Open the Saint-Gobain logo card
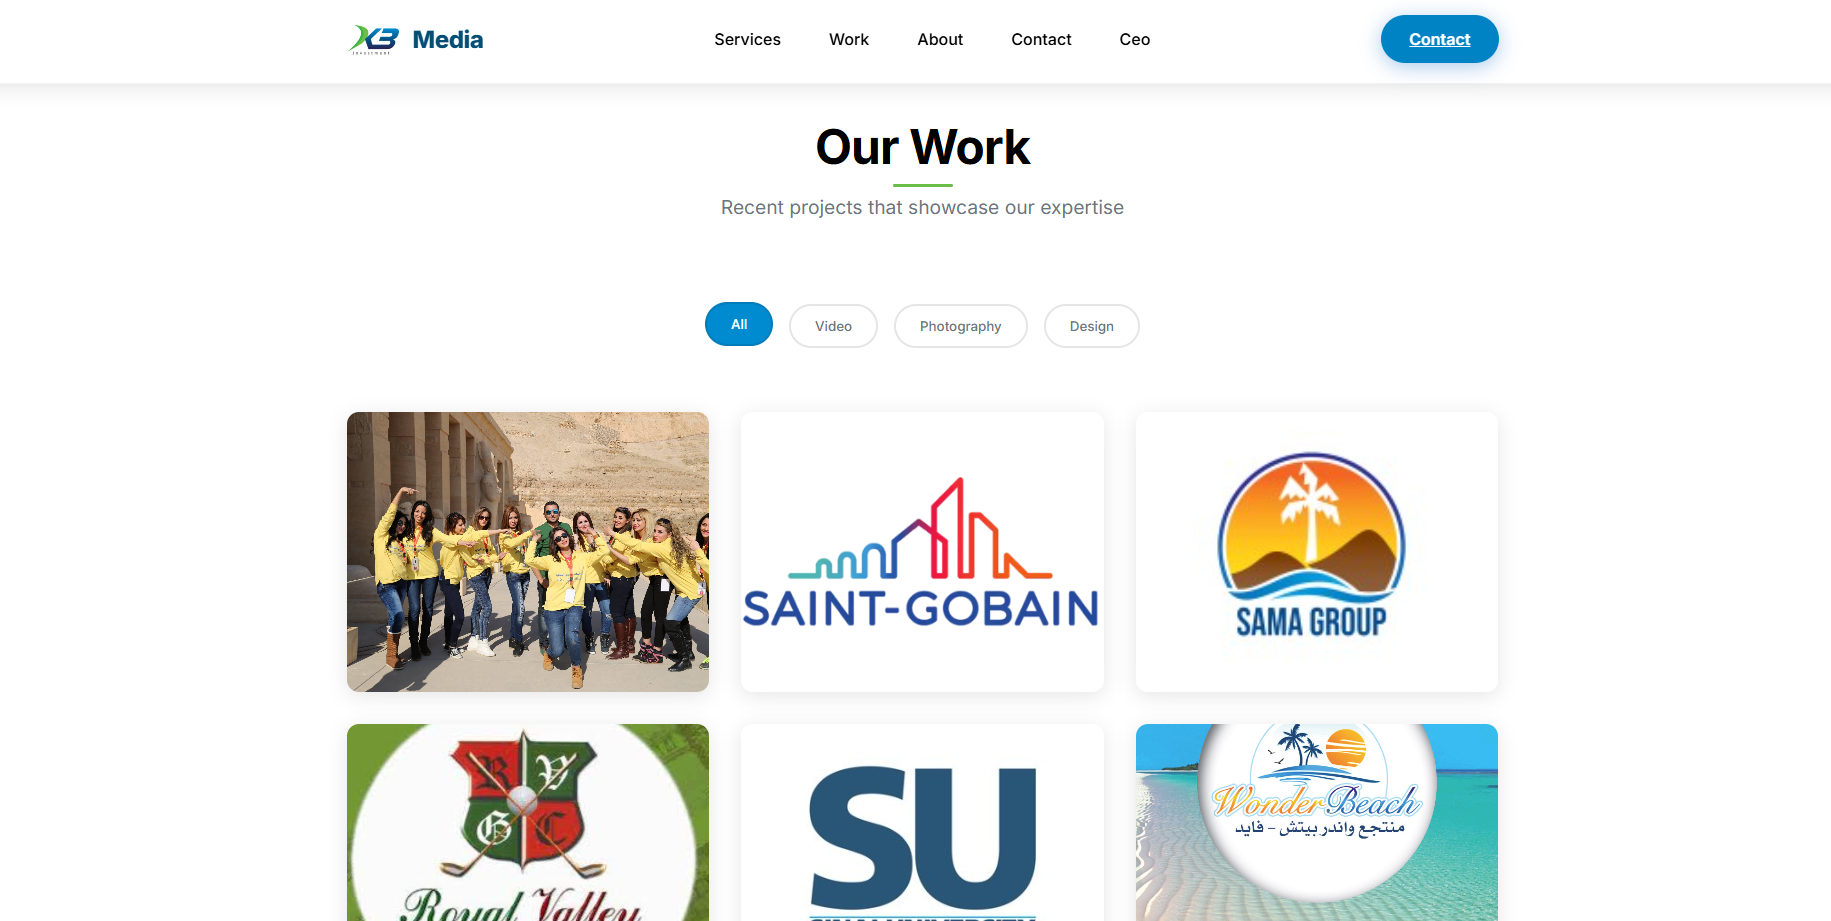The image size is (1831, 921). [922, 552]
